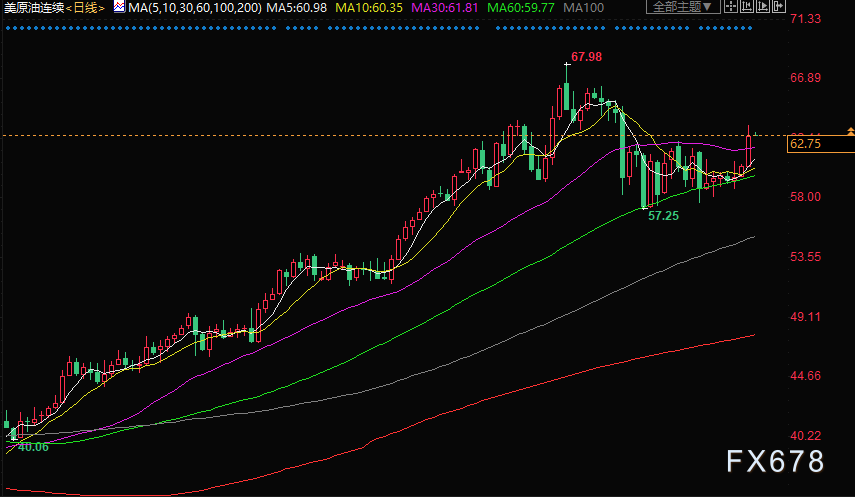Click the small indicator icon before MA(5,10,30,60,100,200)

click(x=120, y=7)
